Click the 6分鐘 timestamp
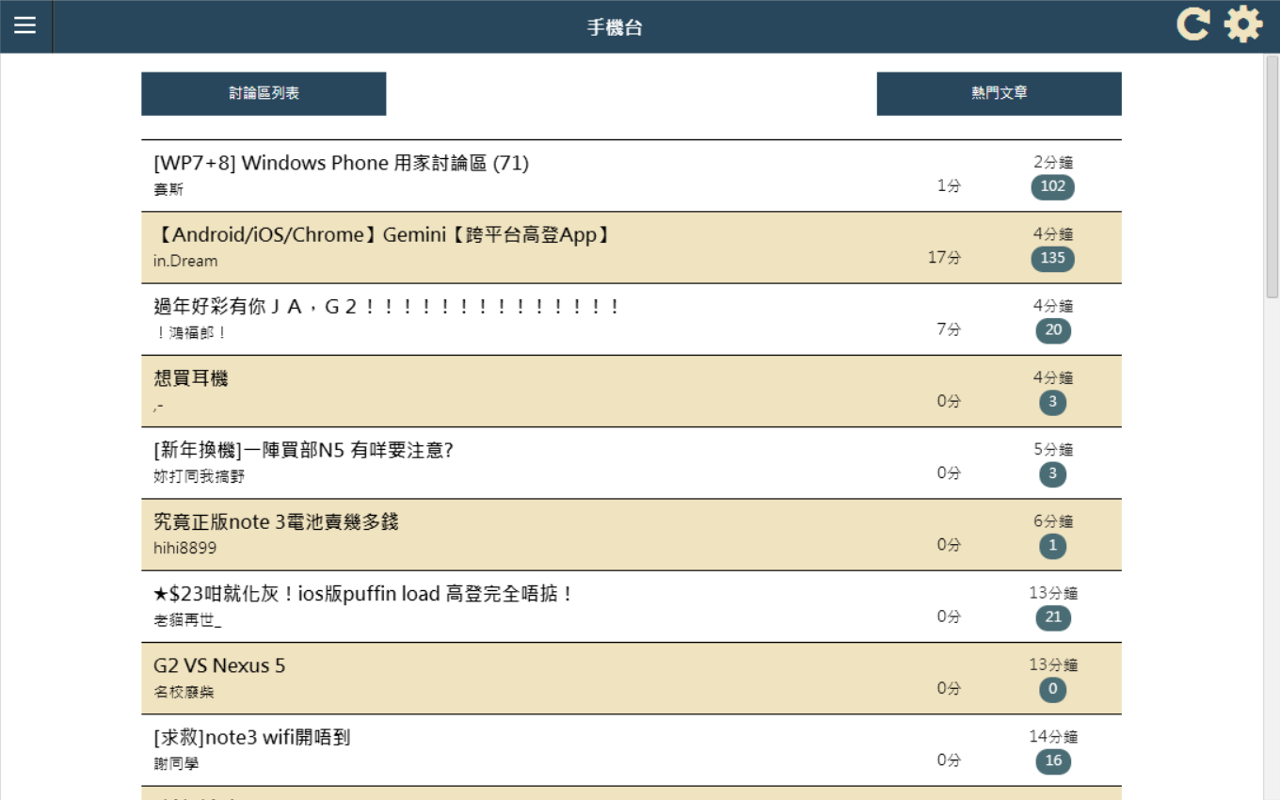This screenshot has width=1280, height=800. click(x=1053, y=522)
